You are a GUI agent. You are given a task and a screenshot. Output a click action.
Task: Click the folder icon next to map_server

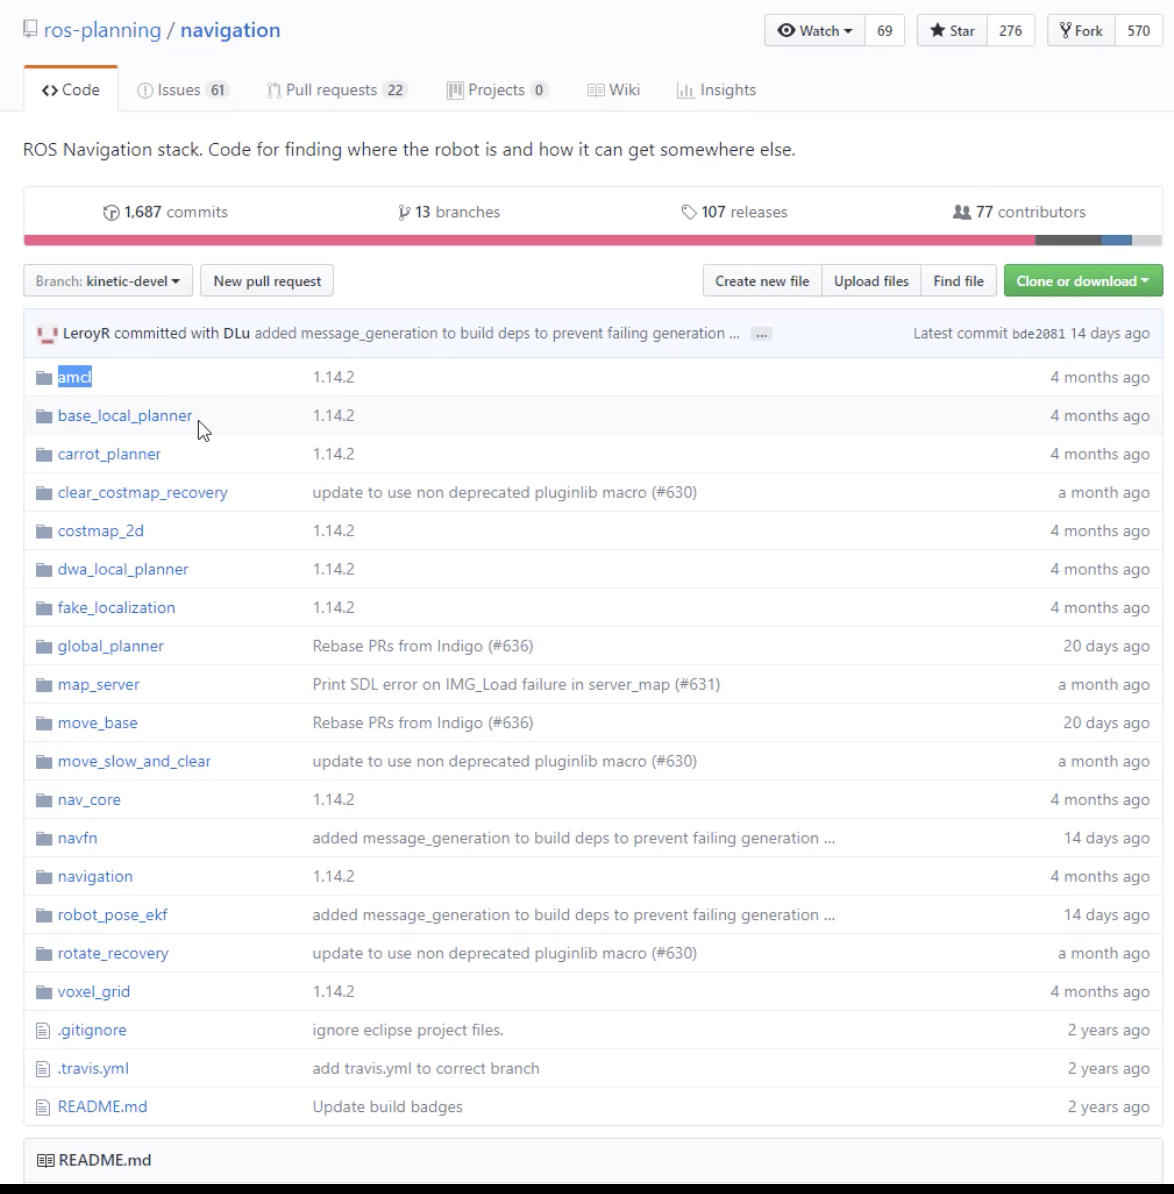pyautogui.click(x=43, y=685)
